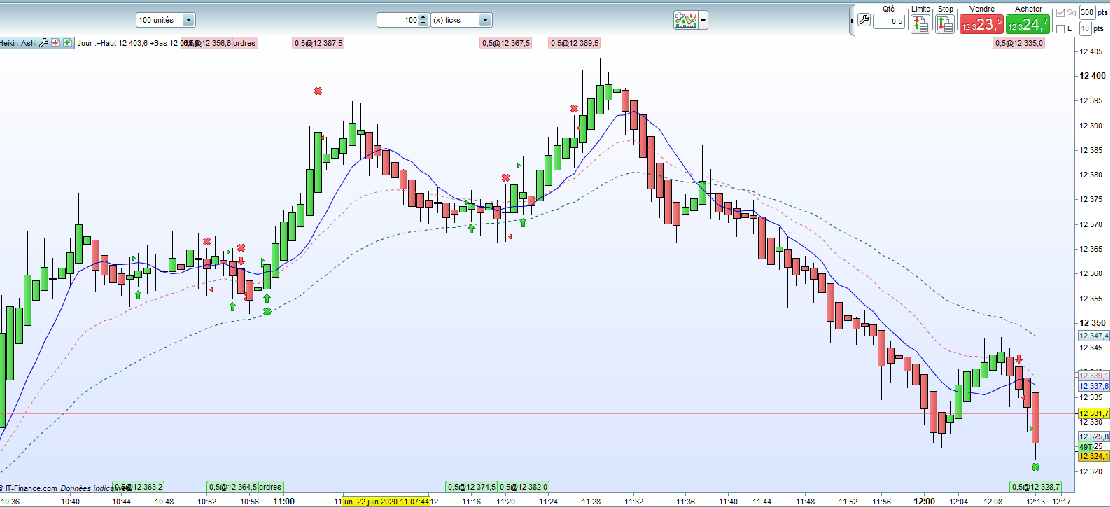This screenshot has height=507, width=1110.
Task: Expand the arrow beside indicator chart icon
Action: click(703, 20)
